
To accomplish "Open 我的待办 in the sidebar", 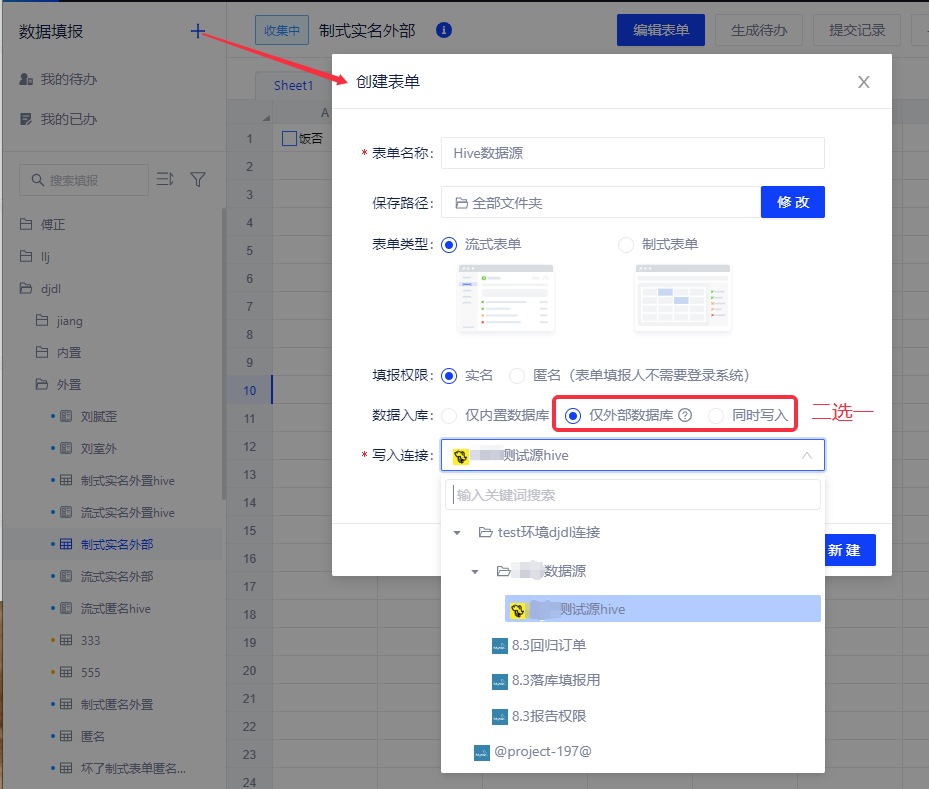I will 68,79.
